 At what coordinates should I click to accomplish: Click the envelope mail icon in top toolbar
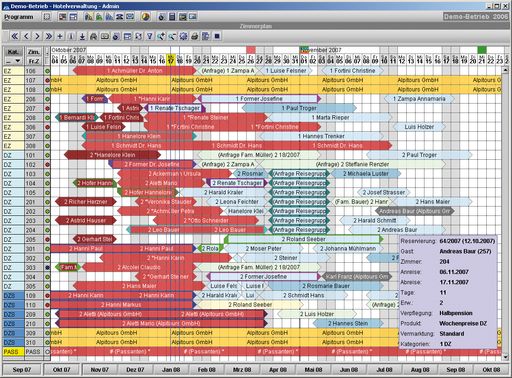[130, 17]
